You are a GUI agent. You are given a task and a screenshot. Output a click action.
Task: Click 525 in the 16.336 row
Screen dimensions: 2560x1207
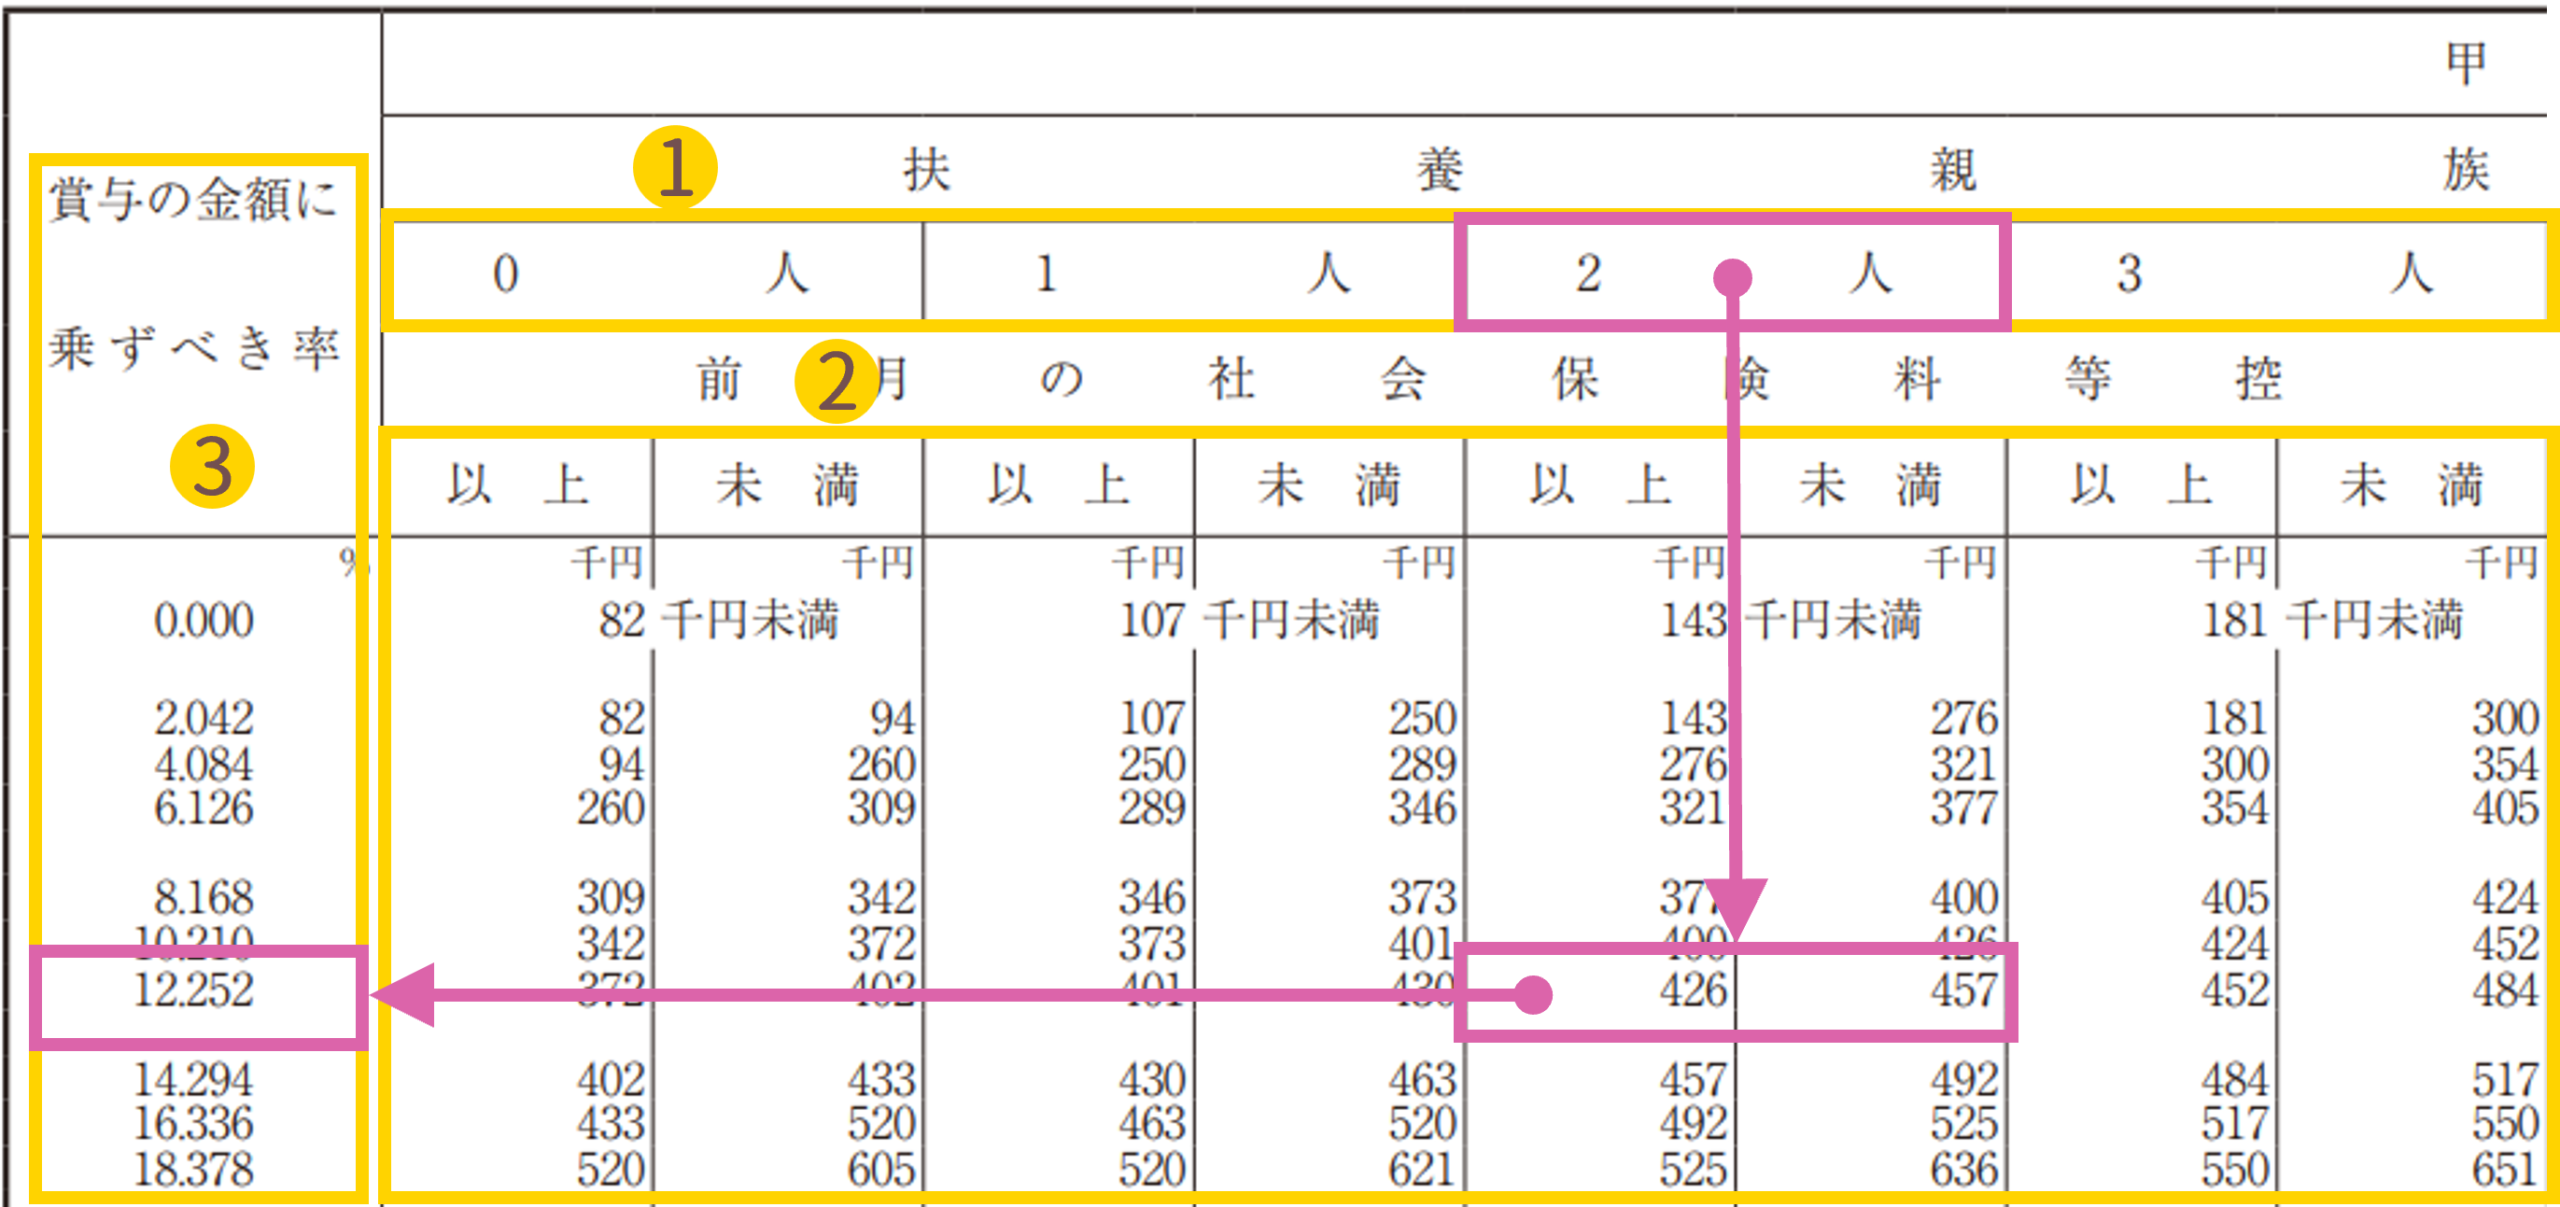(x=1964, y=1124)
